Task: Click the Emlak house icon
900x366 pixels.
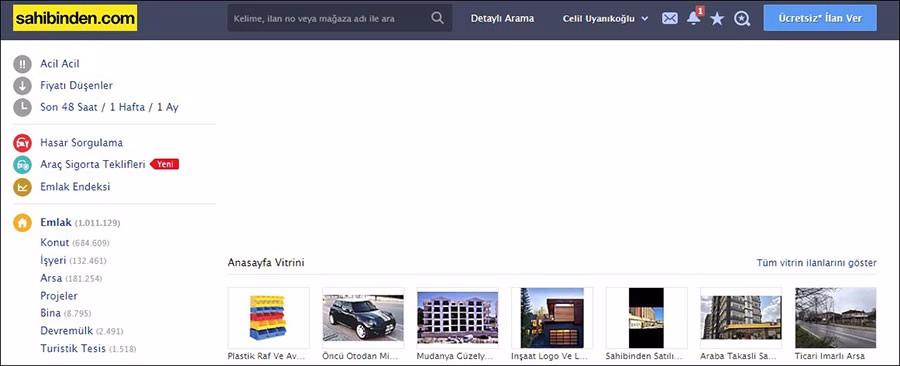Action: 22,223
